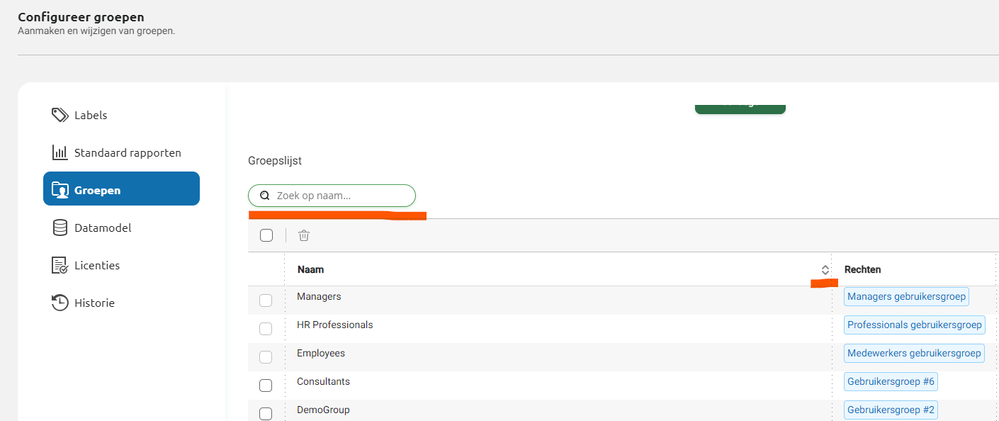Click the Zoek op naam search field
This screenshot has width=999, height=421.
[340, 196]
